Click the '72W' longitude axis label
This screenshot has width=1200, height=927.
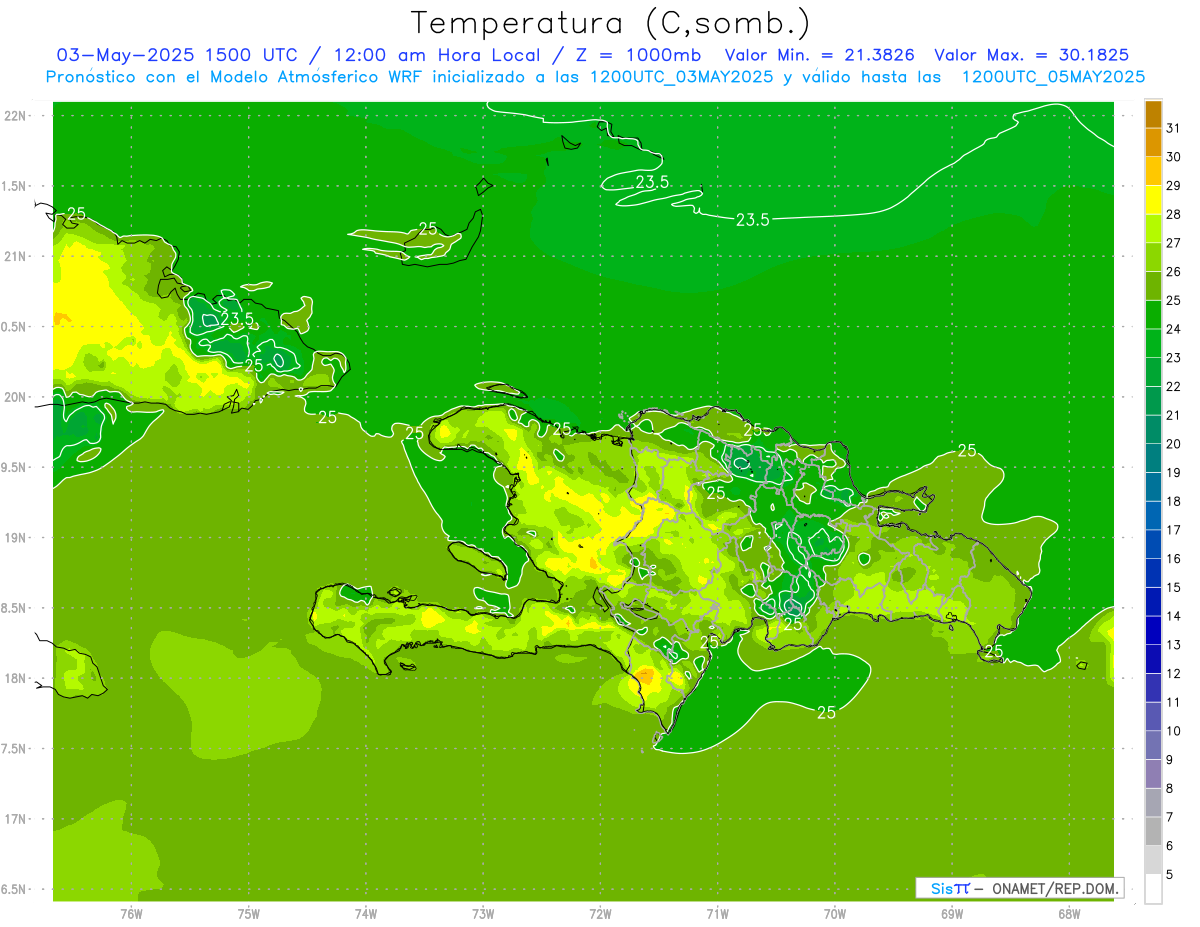click(x=600, y=914)
